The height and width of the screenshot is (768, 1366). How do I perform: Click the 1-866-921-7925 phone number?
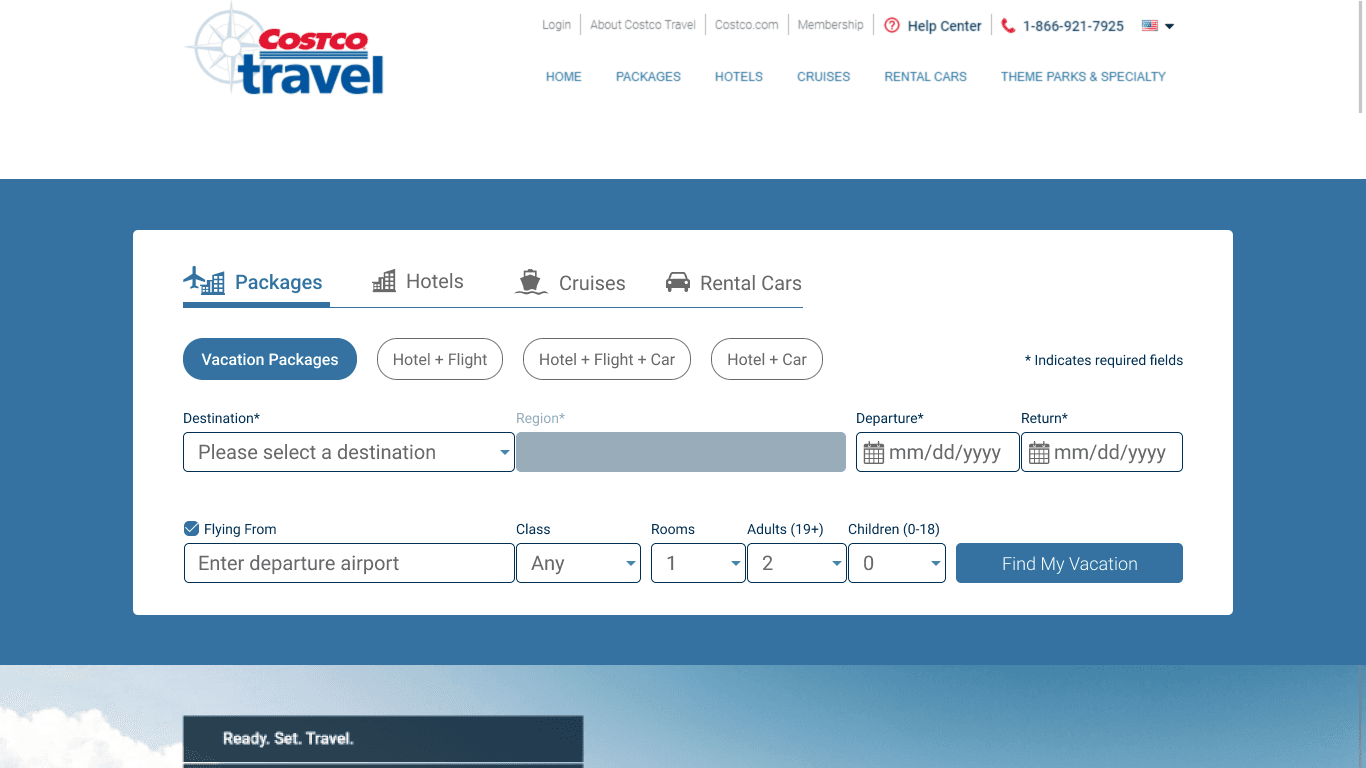[1073, 26]
